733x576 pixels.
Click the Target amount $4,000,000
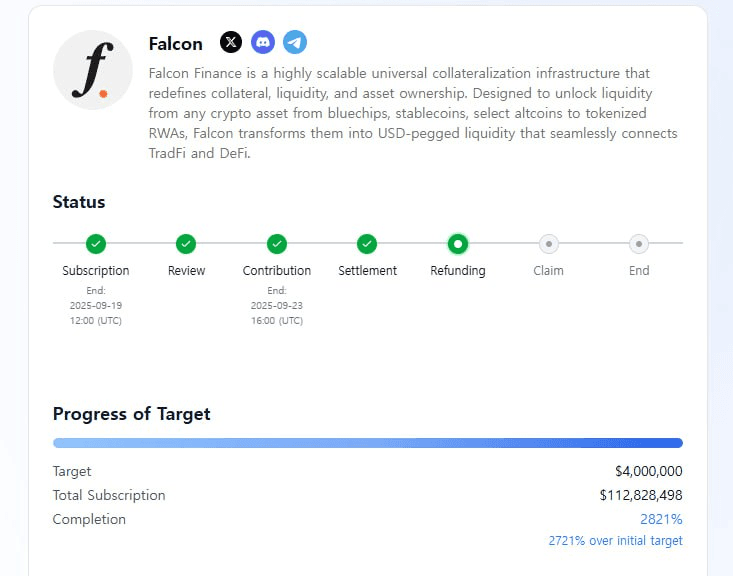point(648,471)
